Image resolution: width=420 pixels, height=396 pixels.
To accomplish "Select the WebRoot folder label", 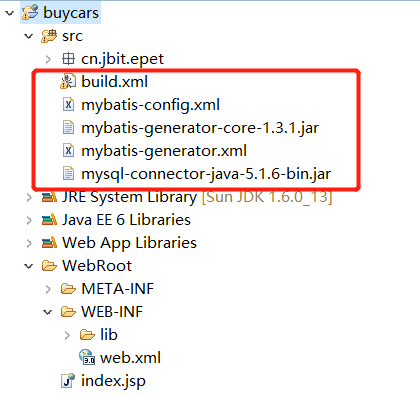I will coord(97,266).
